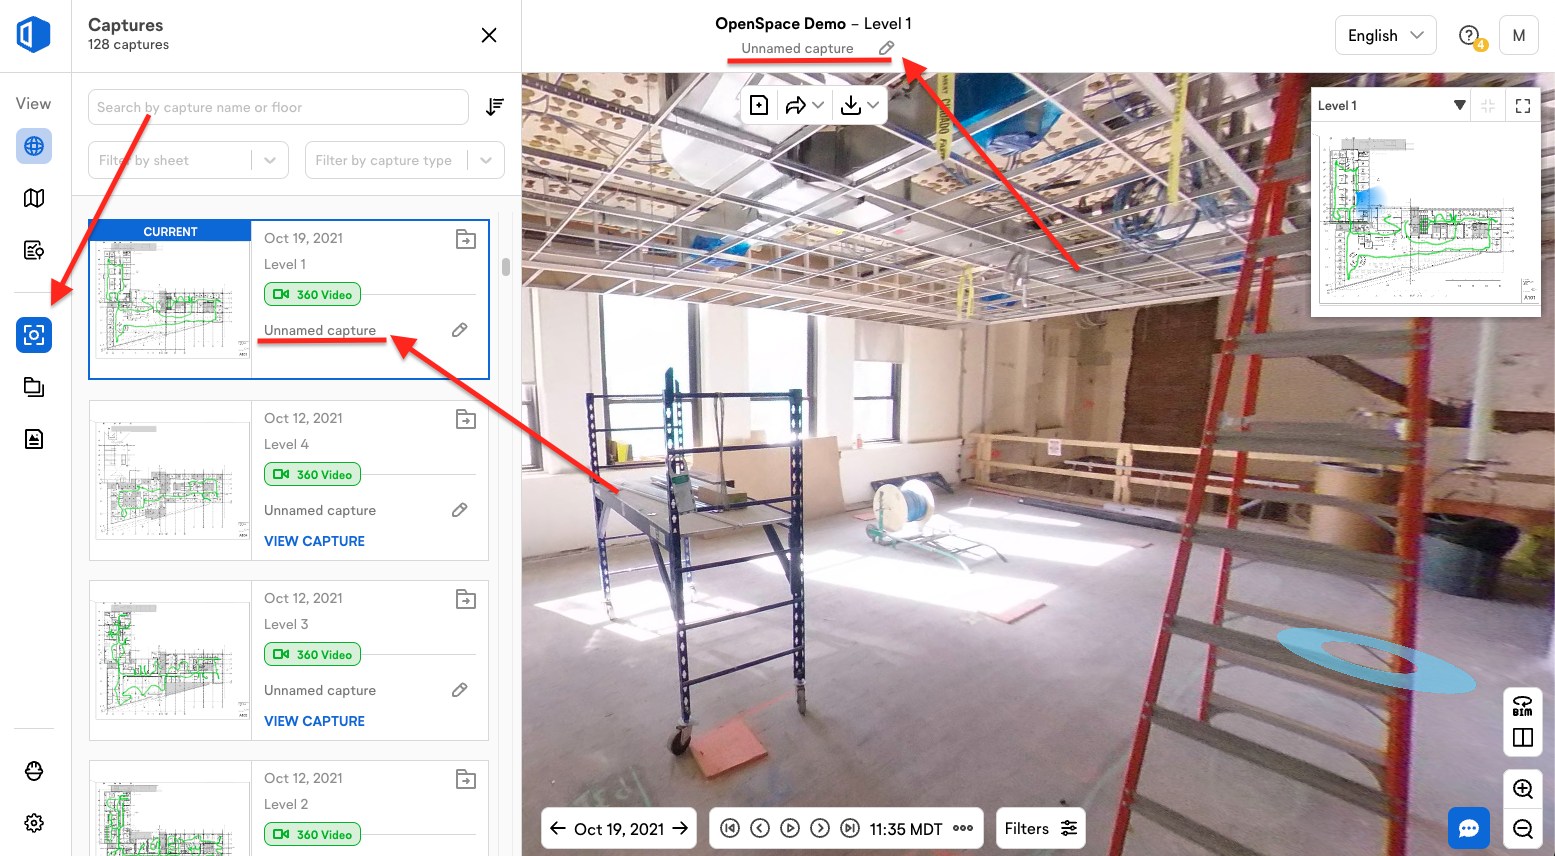1555x856 pixels.
Task: Select the highlighted Captures camera icon
Action: (x=34, y=335)
